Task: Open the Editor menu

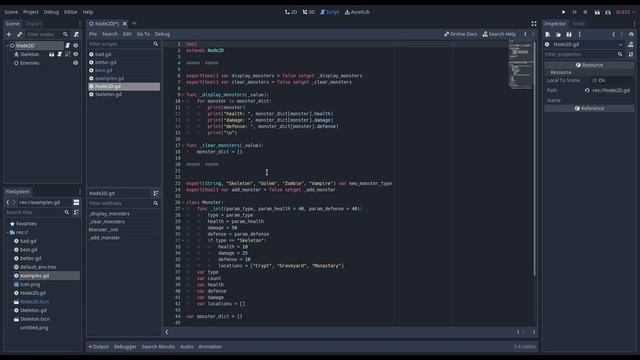Action: [71, 12]
